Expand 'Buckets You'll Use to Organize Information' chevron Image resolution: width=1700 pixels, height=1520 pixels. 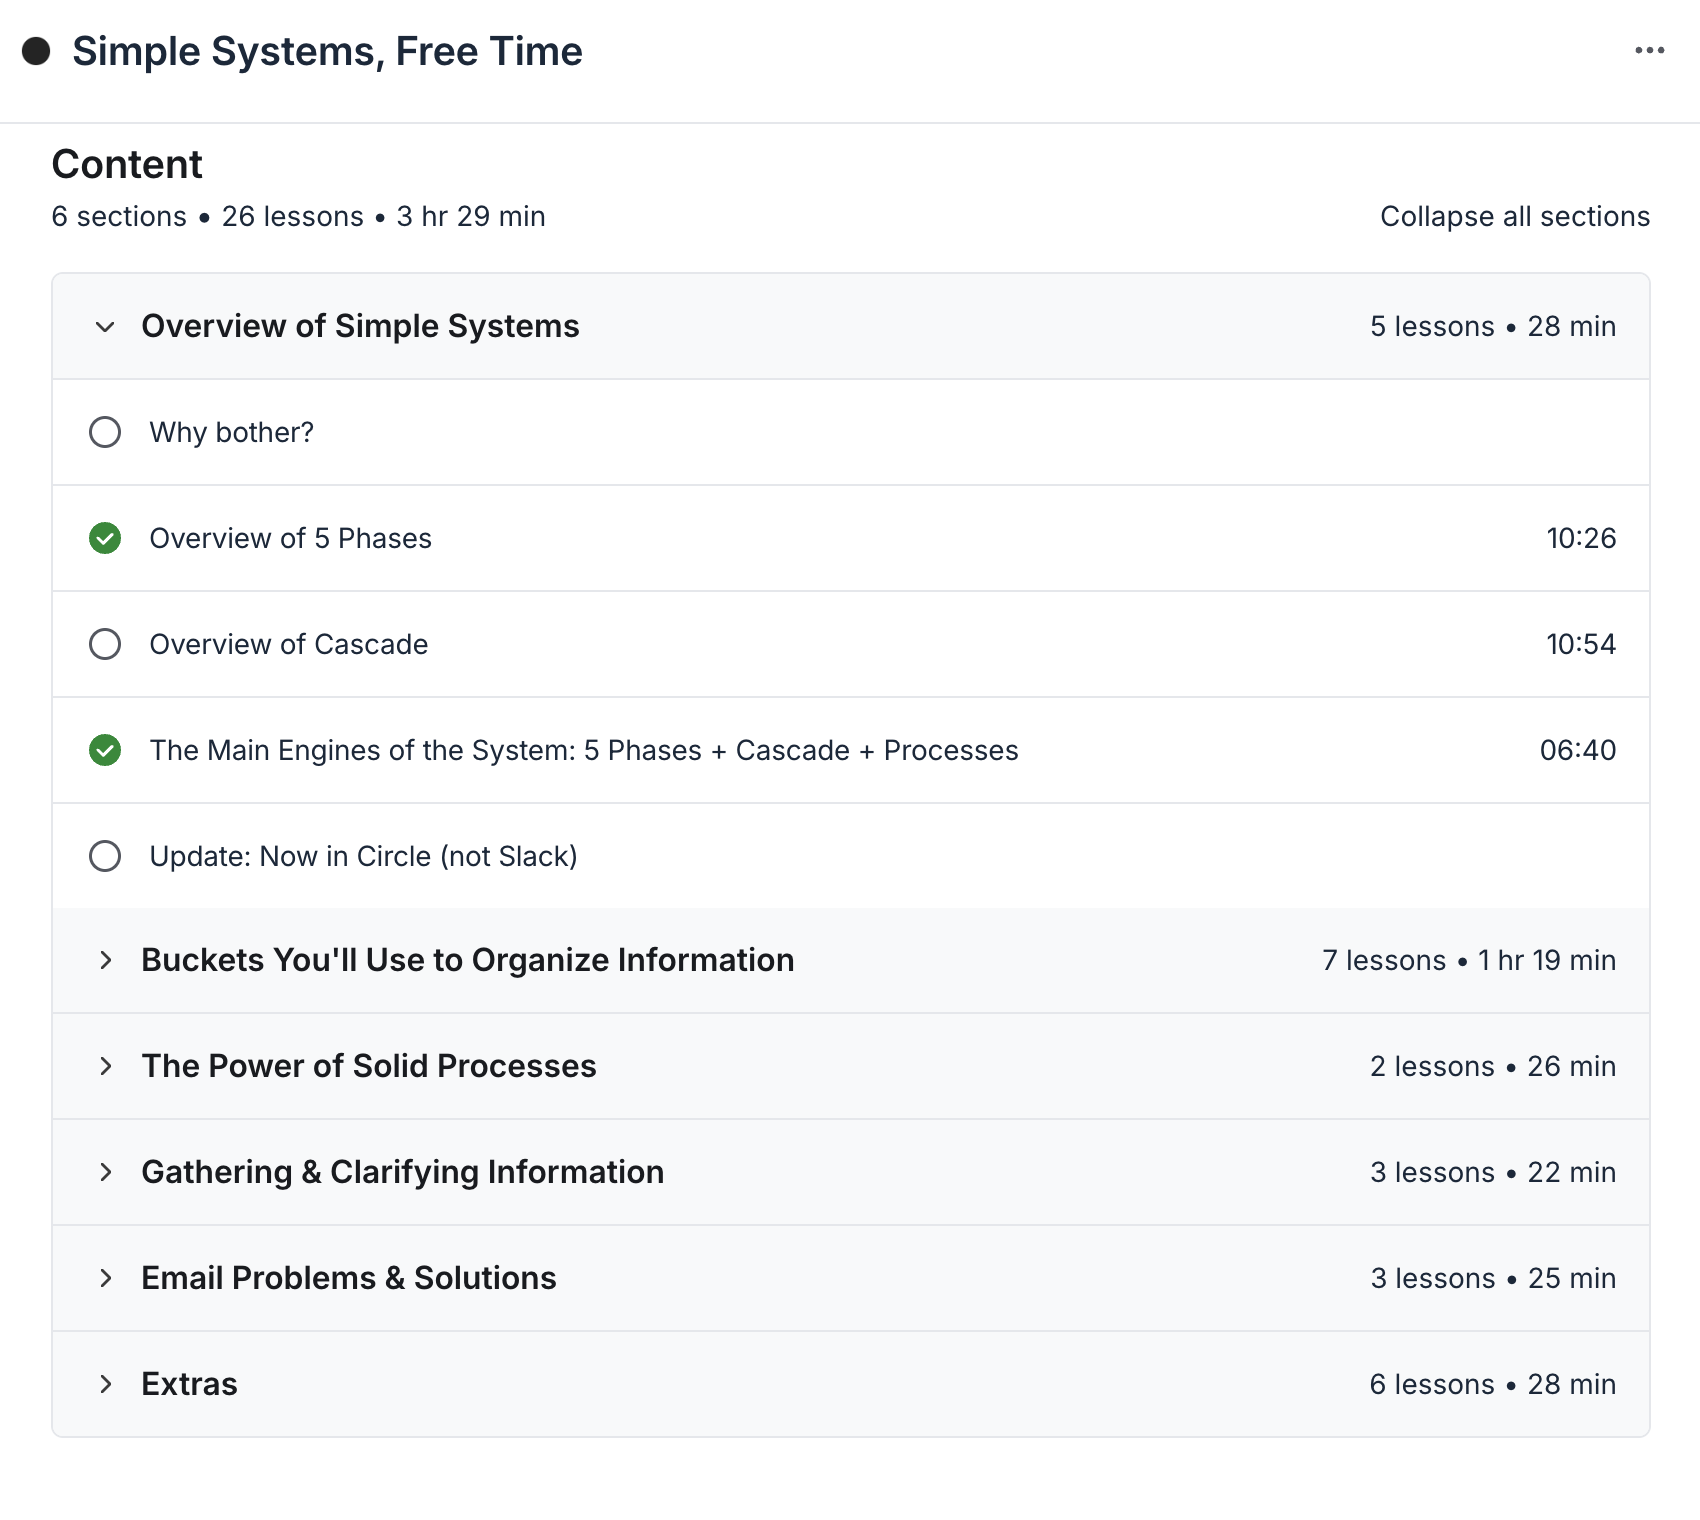(x=105, y=960)
